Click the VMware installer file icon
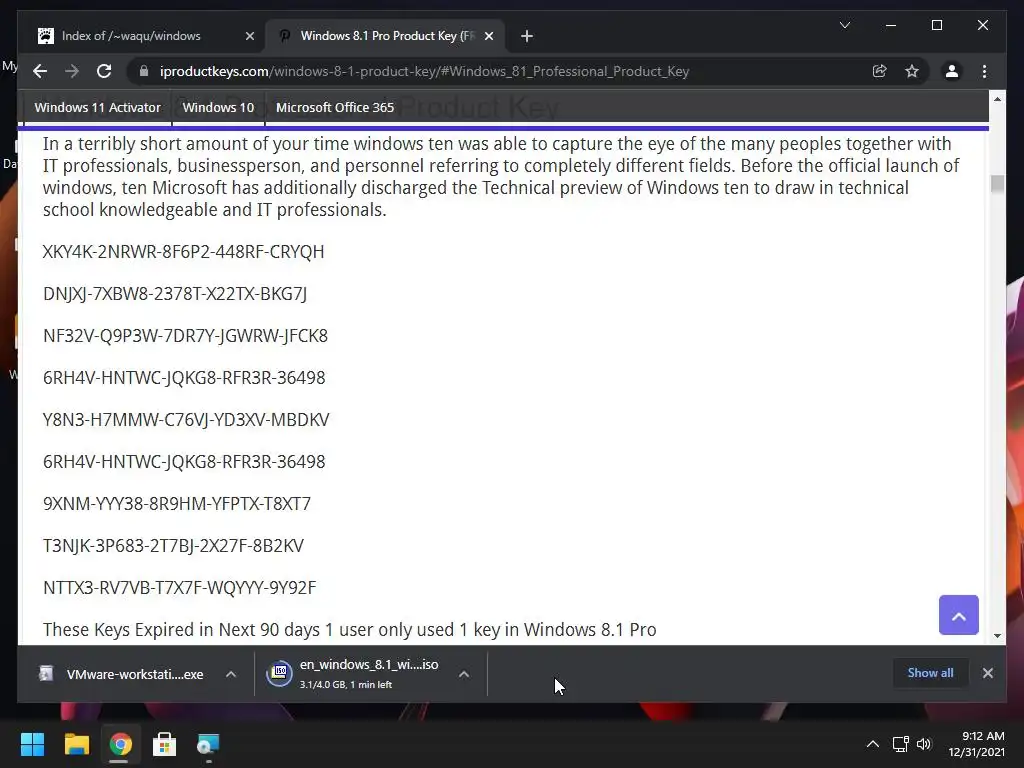Screen dimensions: 1024x768 coord(46,673)
